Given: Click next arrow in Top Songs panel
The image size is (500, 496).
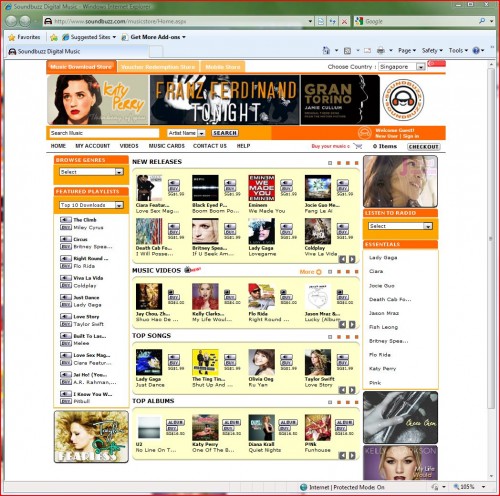Looking at the screenshot, I should click(352, 390).
